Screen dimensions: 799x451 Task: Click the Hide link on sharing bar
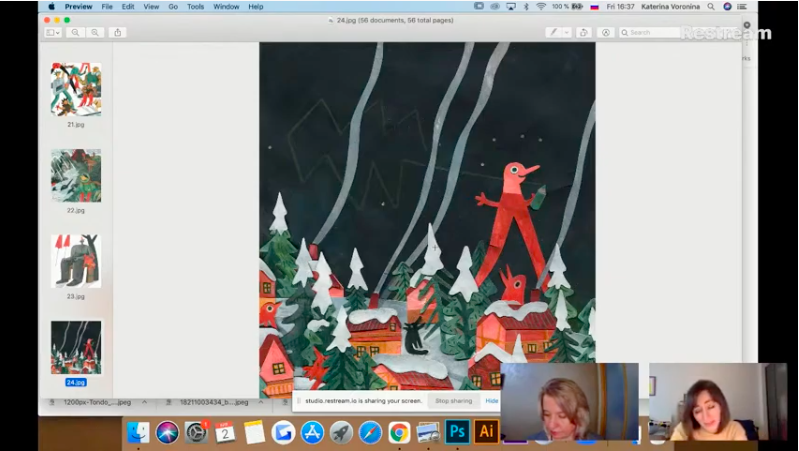coord(491,401)
